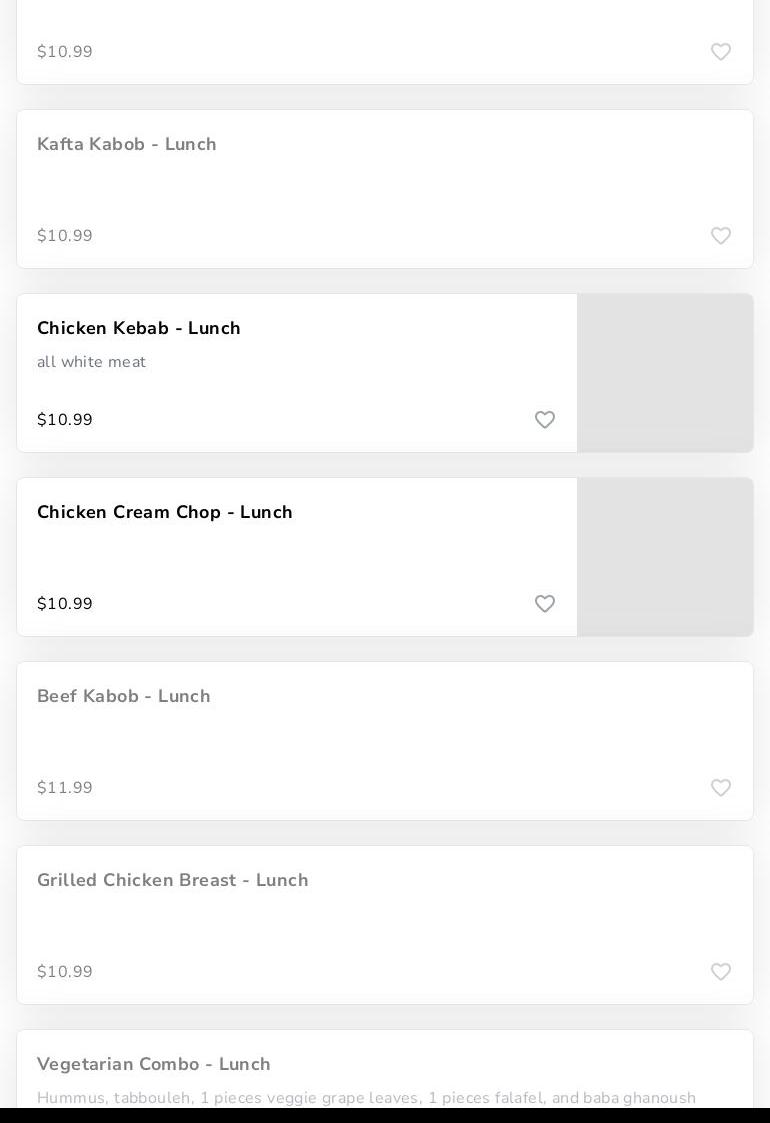Image resolution: width=770 pixels, height=1123 pixels.
Task: Click the $11.99 price for Beef Kabob
Action: click(x=65, y=788)
